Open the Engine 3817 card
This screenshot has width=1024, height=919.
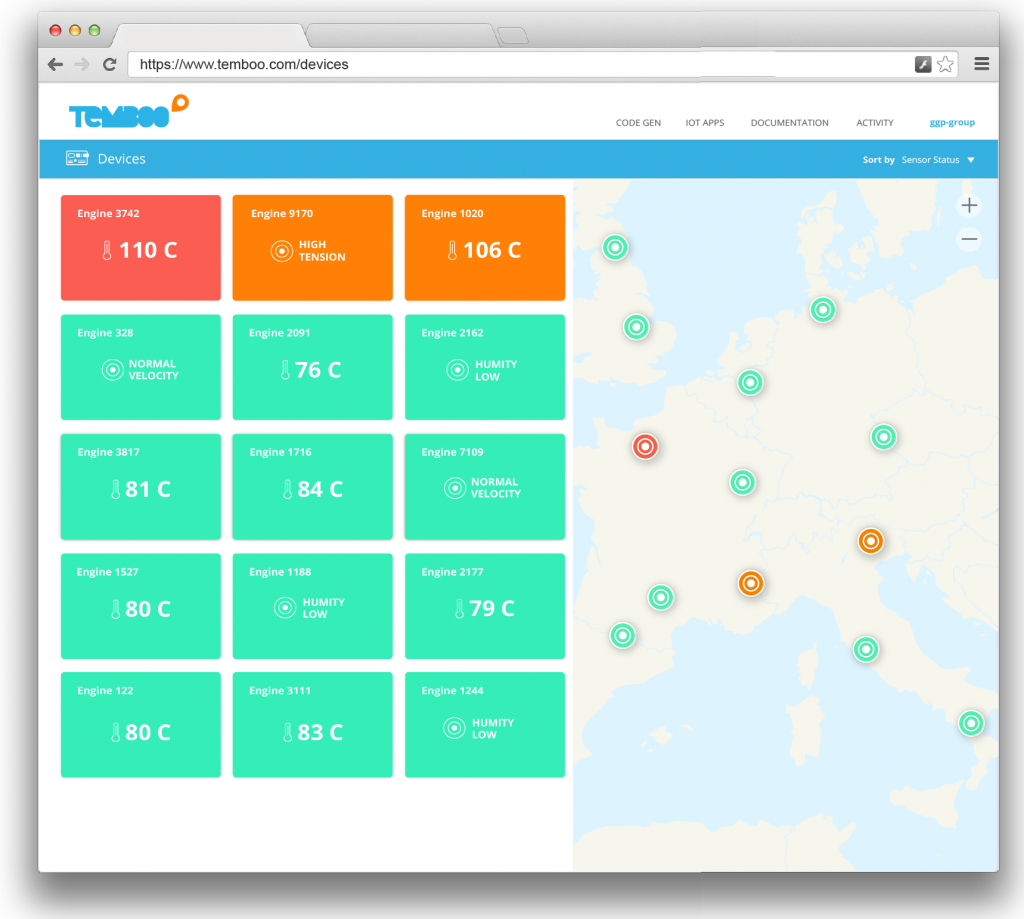pyautogui.click(x=140, y=487)
